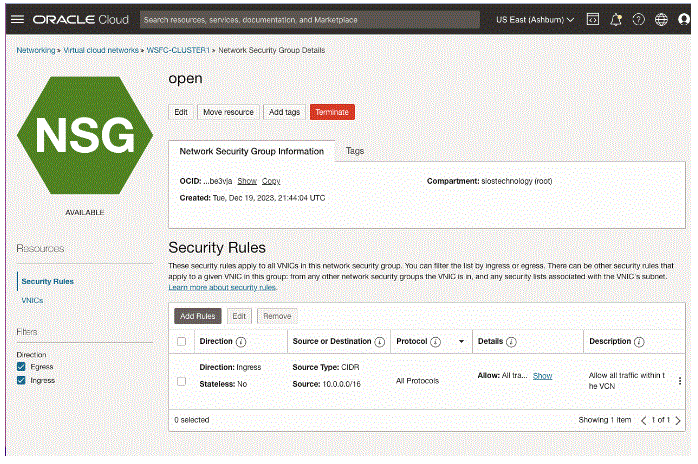698x464 pixels.
Task: Go to next page of rules
Action: coord(680,420)
